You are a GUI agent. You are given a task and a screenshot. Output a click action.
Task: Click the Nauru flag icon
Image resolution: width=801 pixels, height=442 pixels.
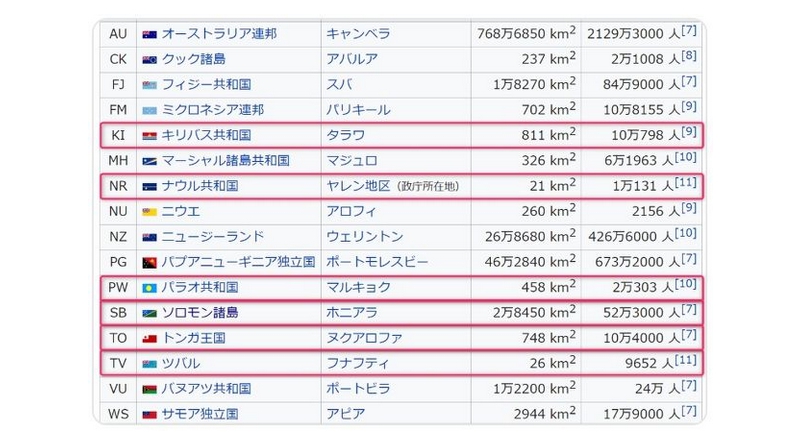(151, 186)
